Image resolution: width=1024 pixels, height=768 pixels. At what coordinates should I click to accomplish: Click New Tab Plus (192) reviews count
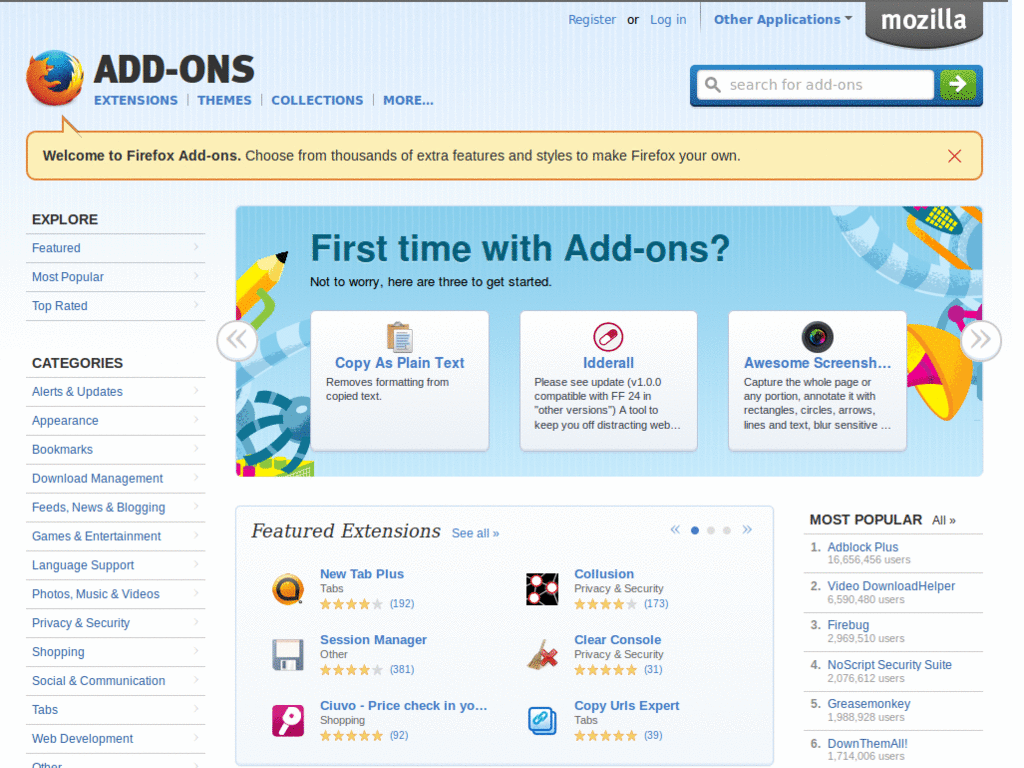click(402, 604)
